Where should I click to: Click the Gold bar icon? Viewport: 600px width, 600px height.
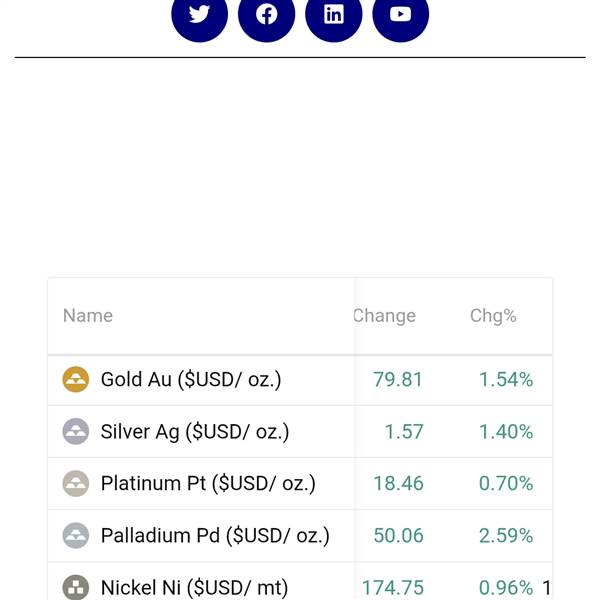tap(76, 380)
